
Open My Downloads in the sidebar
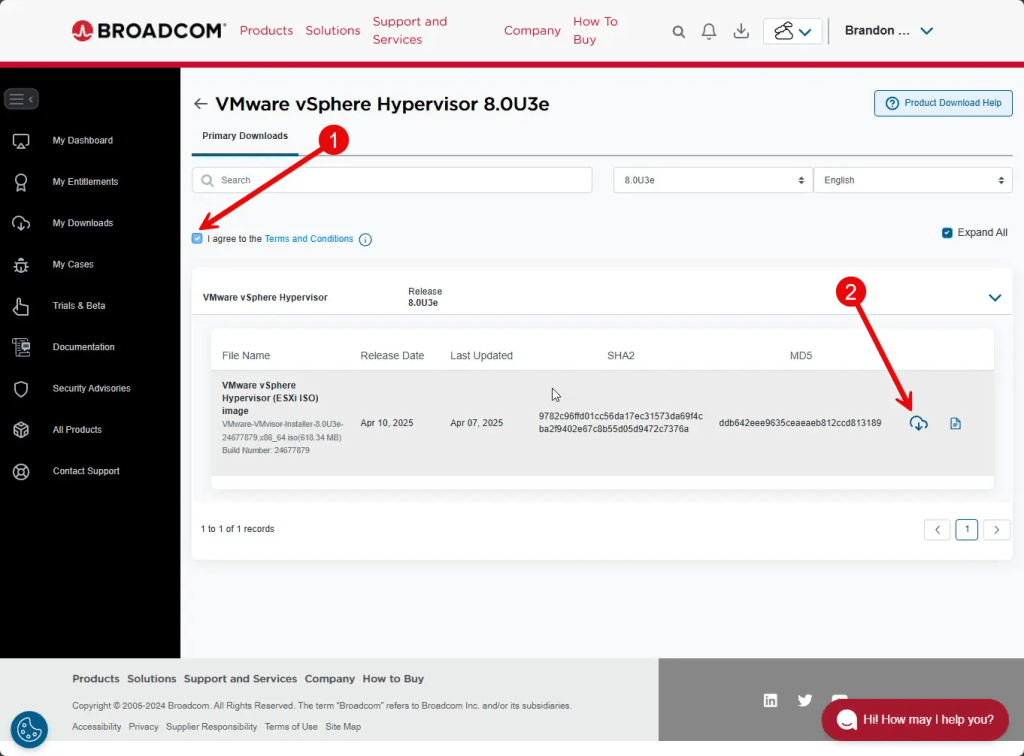tap(82, 223)
